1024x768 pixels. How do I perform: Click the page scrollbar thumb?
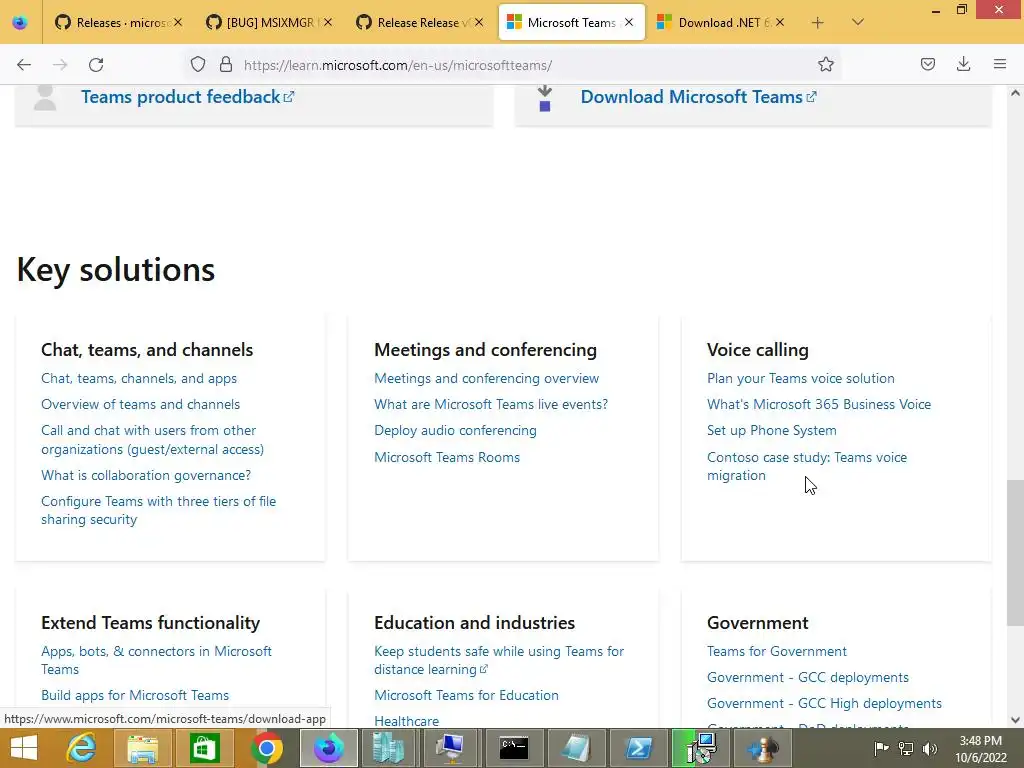click(1015, 553)
